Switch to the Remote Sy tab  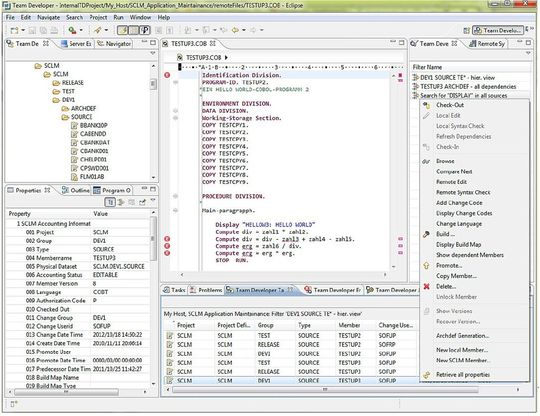[487, 44]
